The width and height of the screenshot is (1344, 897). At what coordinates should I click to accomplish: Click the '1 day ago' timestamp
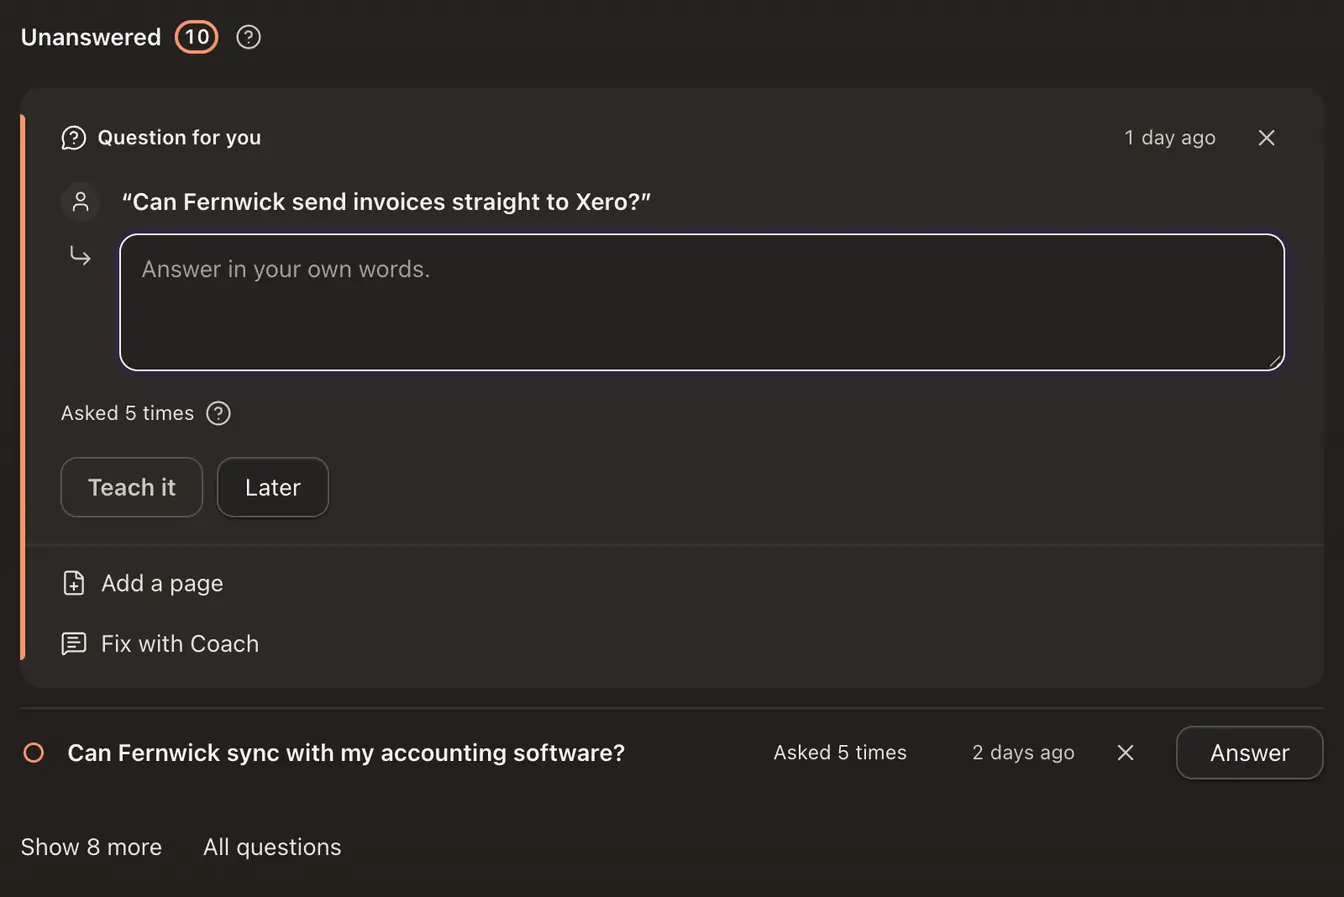1170,138
